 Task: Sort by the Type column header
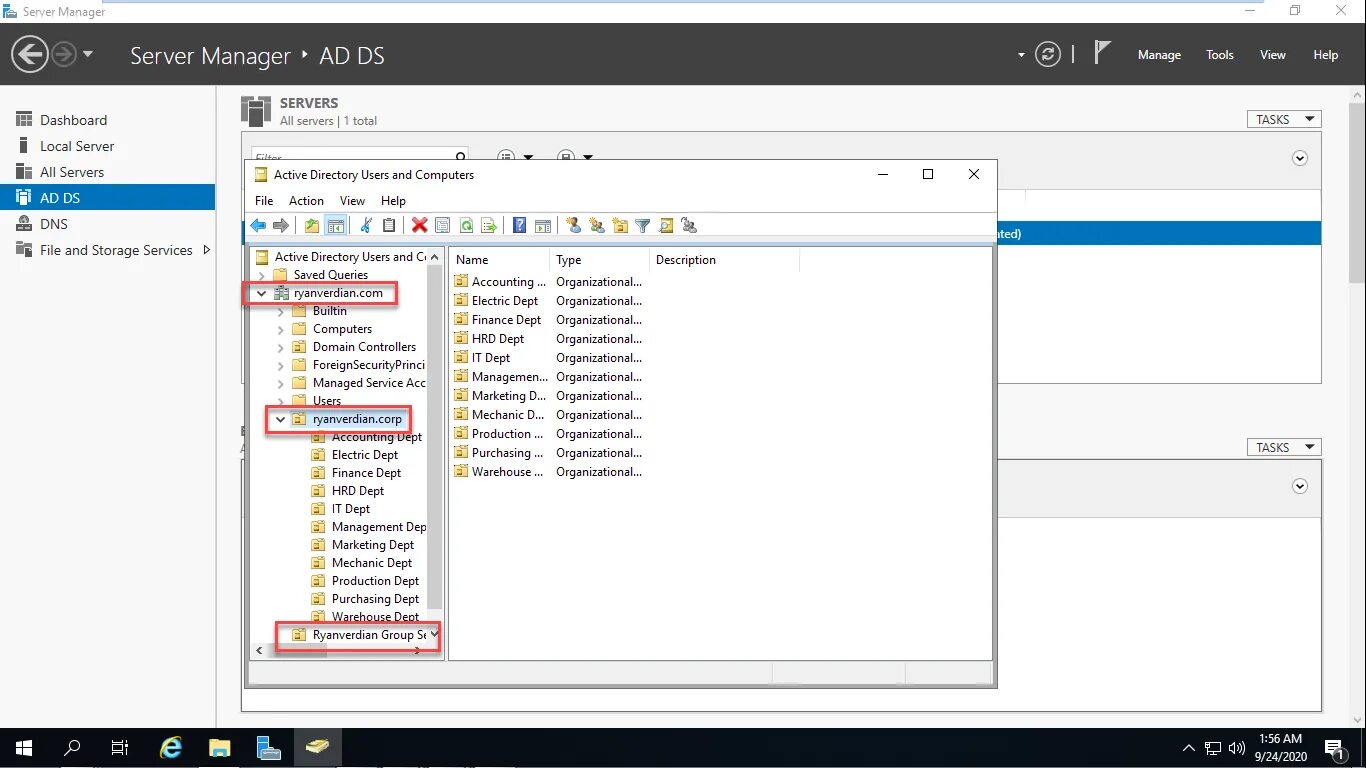599,260
